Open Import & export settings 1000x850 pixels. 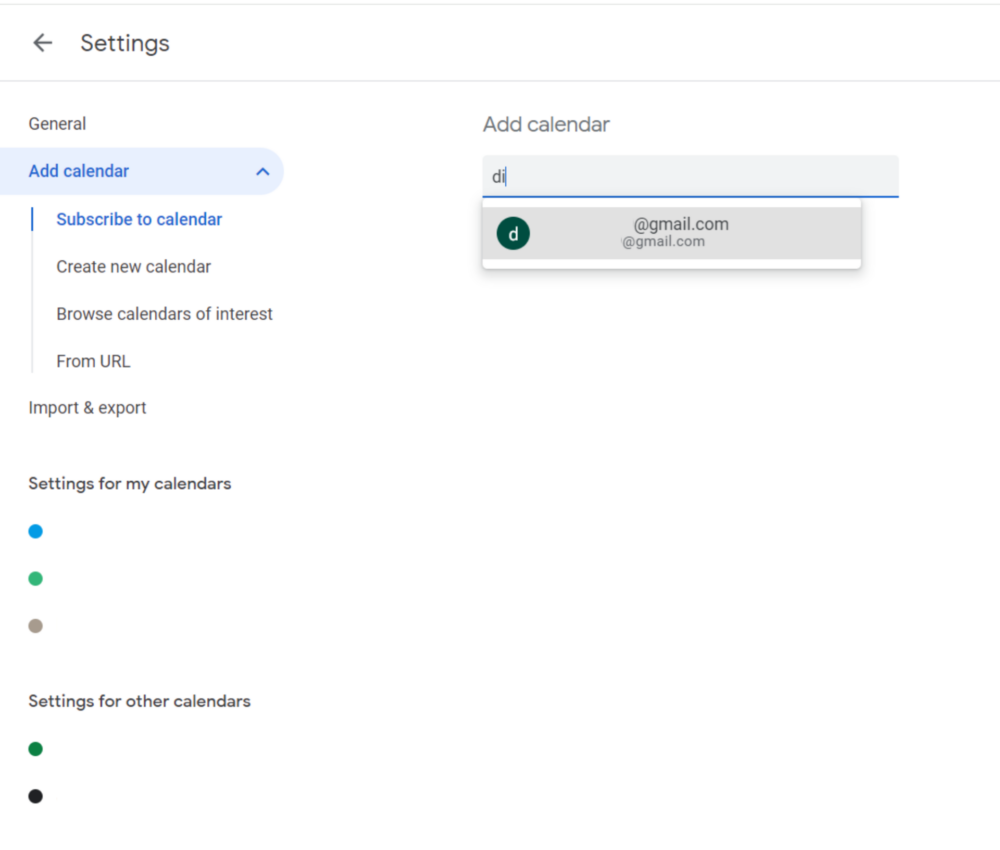[x=87, y=408]
